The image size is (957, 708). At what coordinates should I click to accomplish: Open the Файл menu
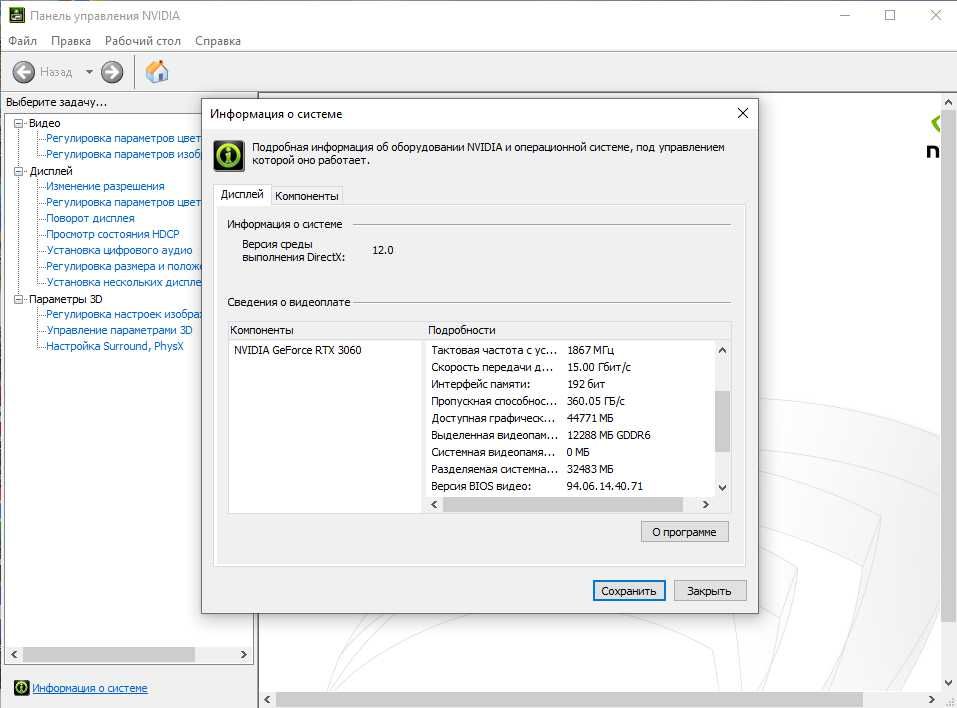click(23, 41)
